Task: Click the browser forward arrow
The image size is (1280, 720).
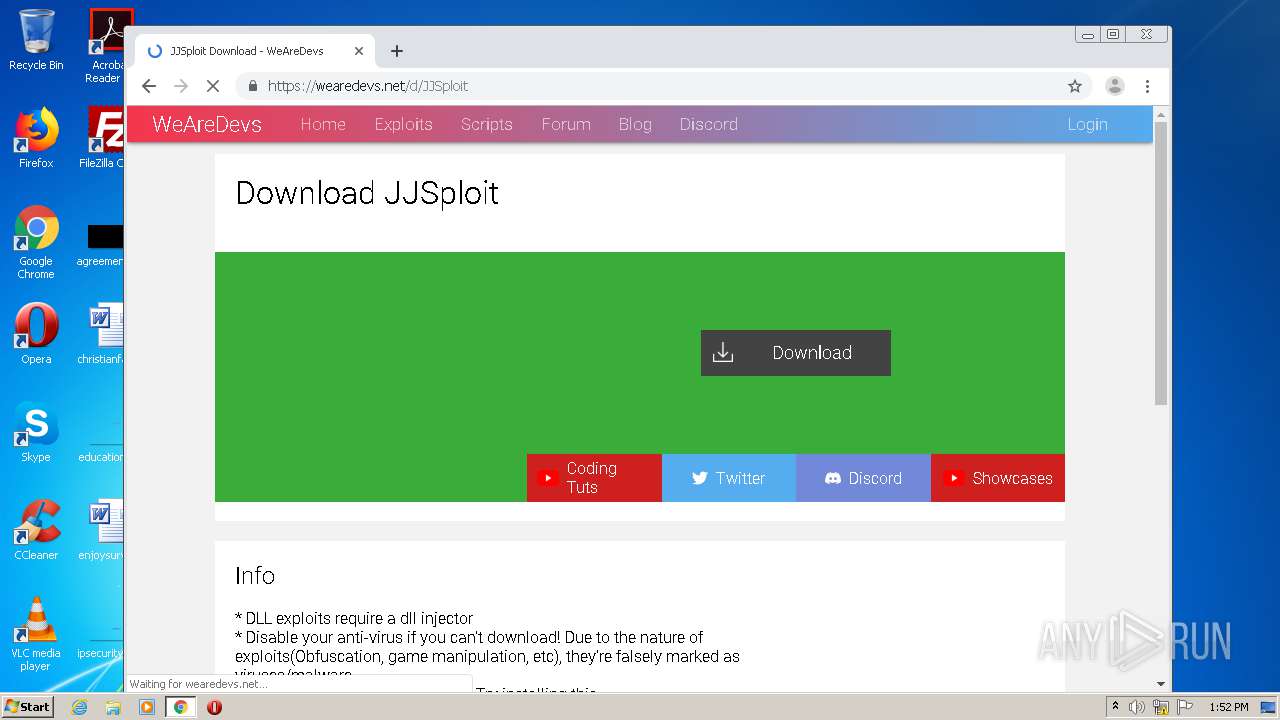Action: click(181, 86)
